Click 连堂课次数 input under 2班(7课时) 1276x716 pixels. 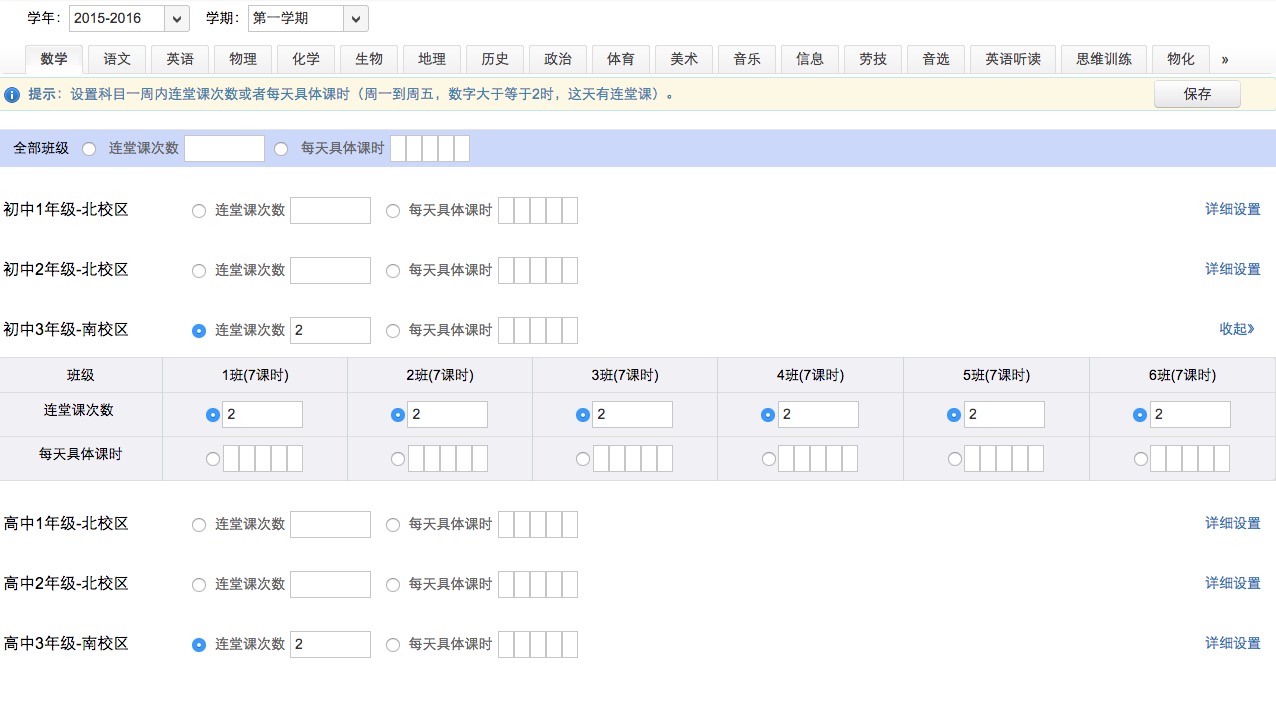coord(447,414)
